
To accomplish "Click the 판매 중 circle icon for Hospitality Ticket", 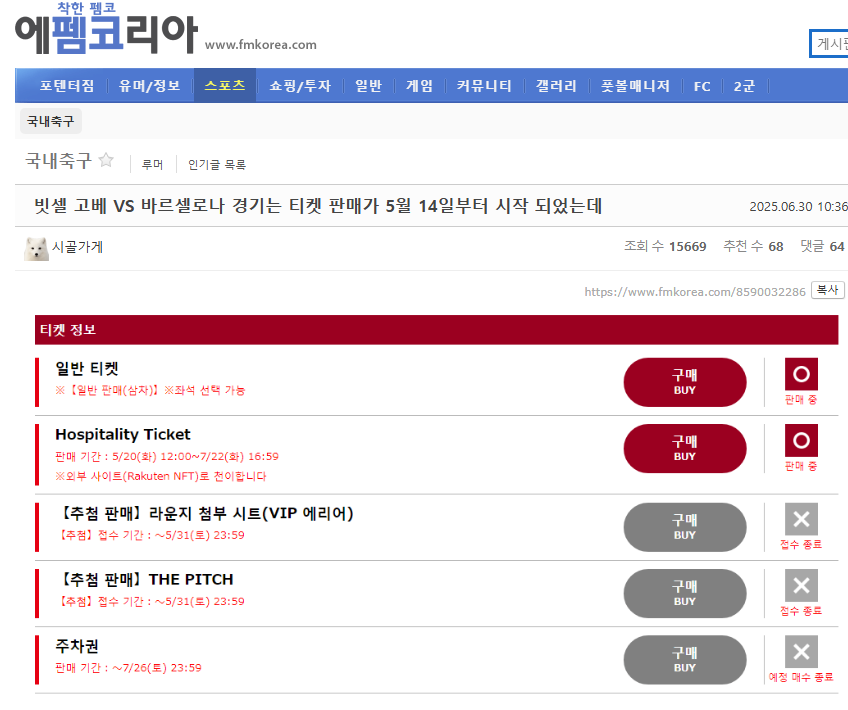I will (x=801, y=441).
